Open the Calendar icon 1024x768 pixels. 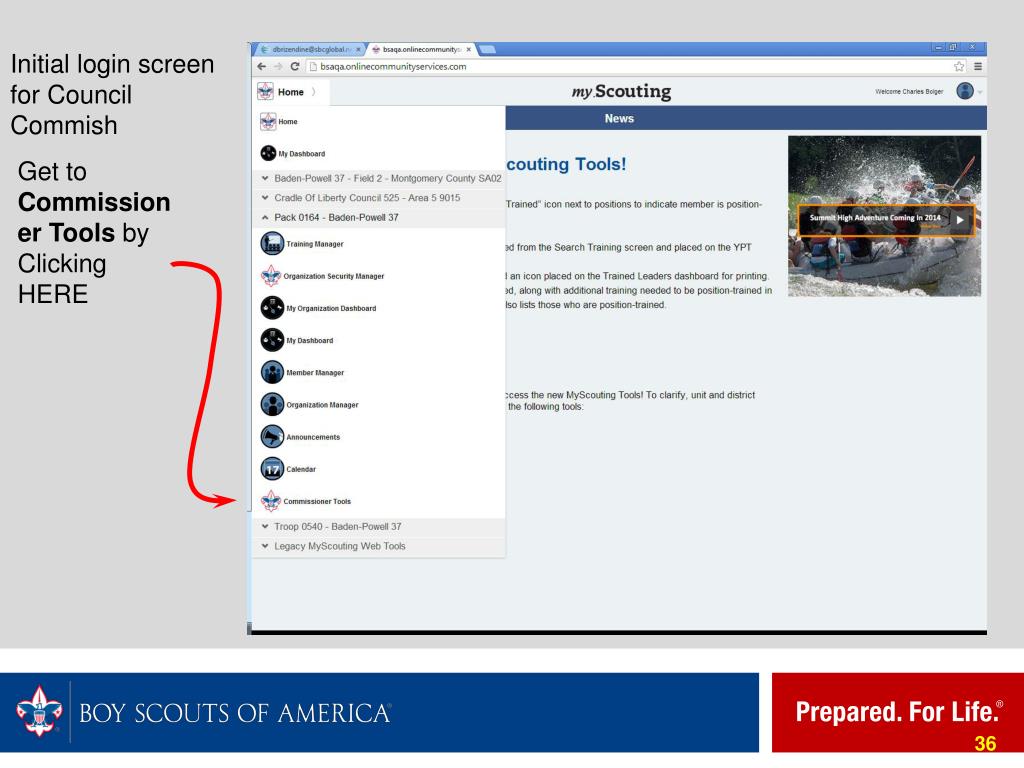click(x=272, y=468)
